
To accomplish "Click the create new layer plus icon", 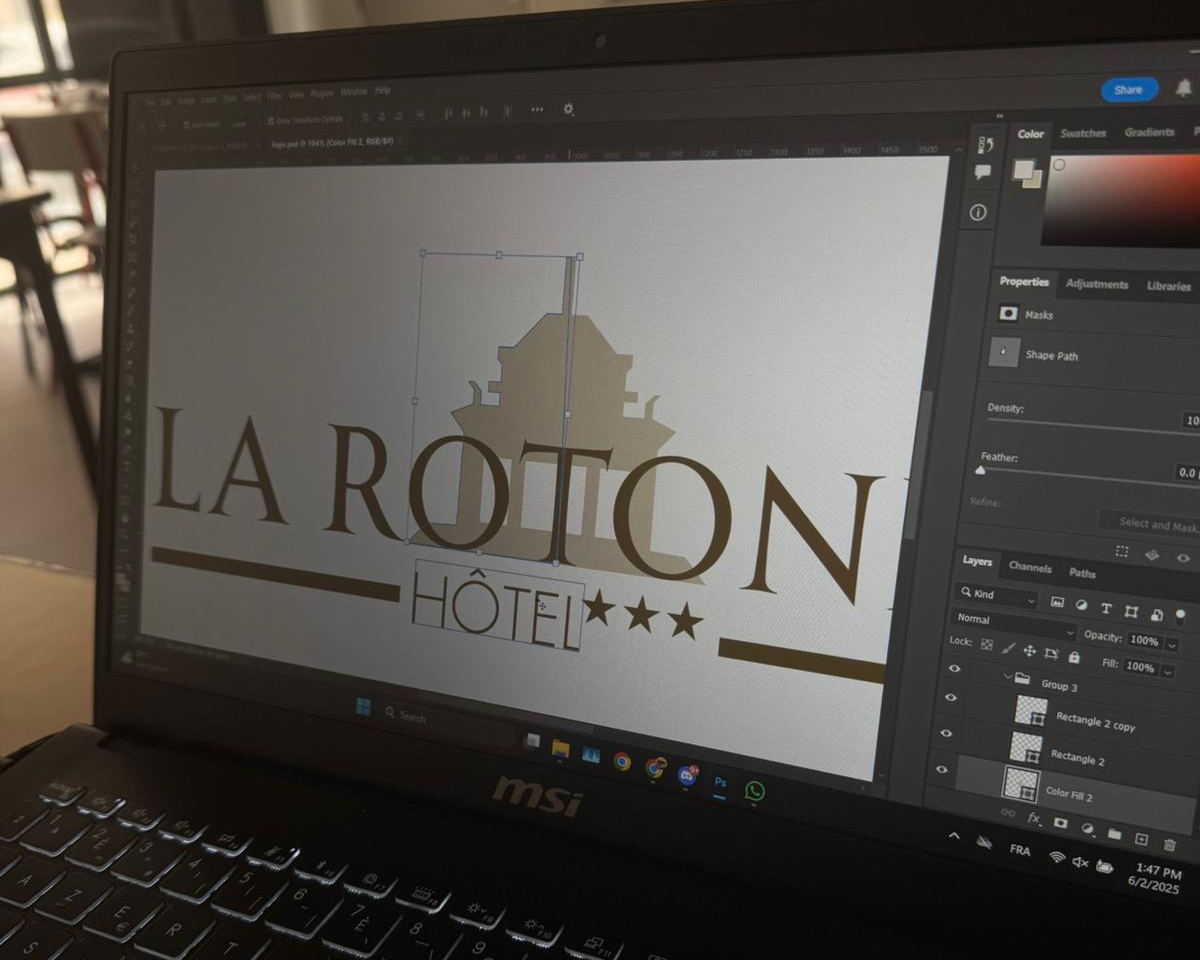I will coord(1141,838).
